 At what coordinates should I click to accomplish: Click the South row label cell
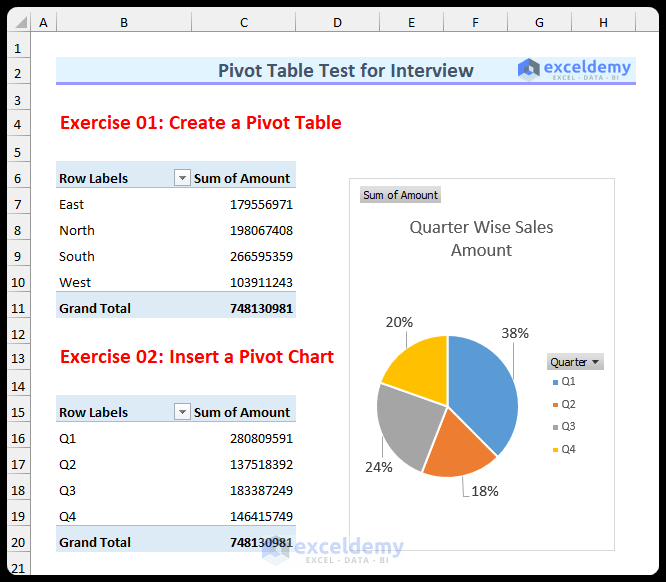tap(77, 256)
